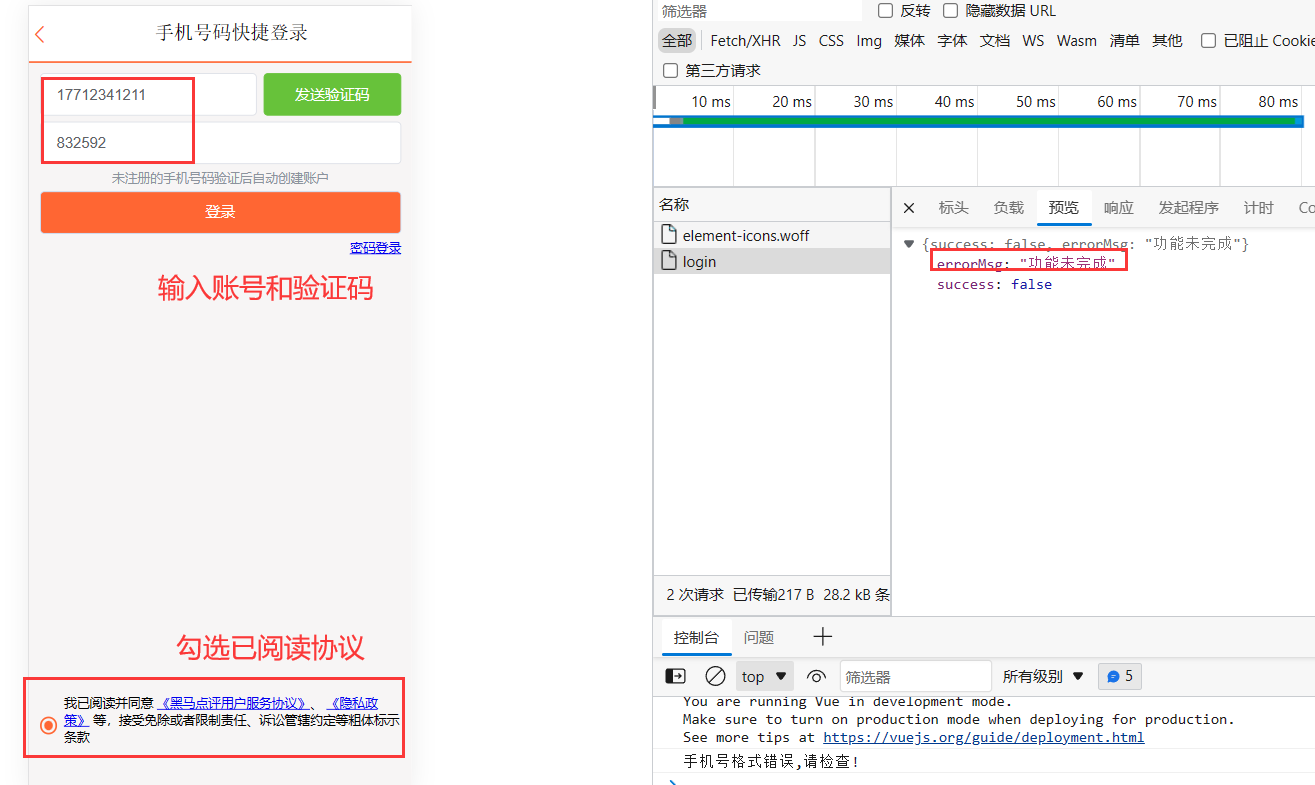Select the 文档 request filter
The image size is (1315, 785).
click(x=995, y=41)
